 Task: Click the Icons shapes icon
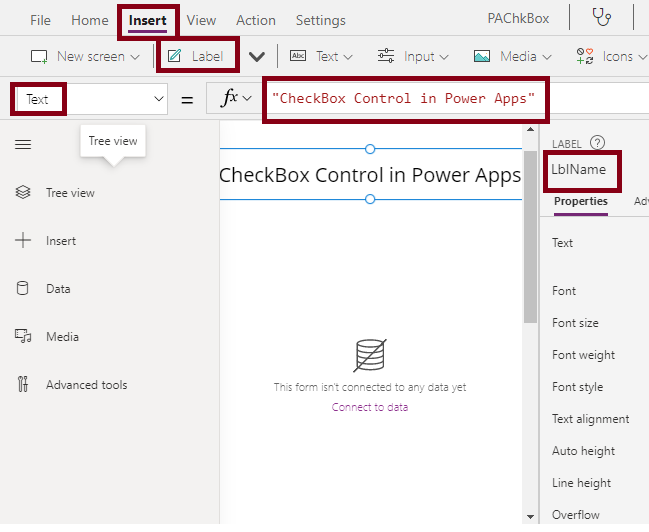point(585,56)
